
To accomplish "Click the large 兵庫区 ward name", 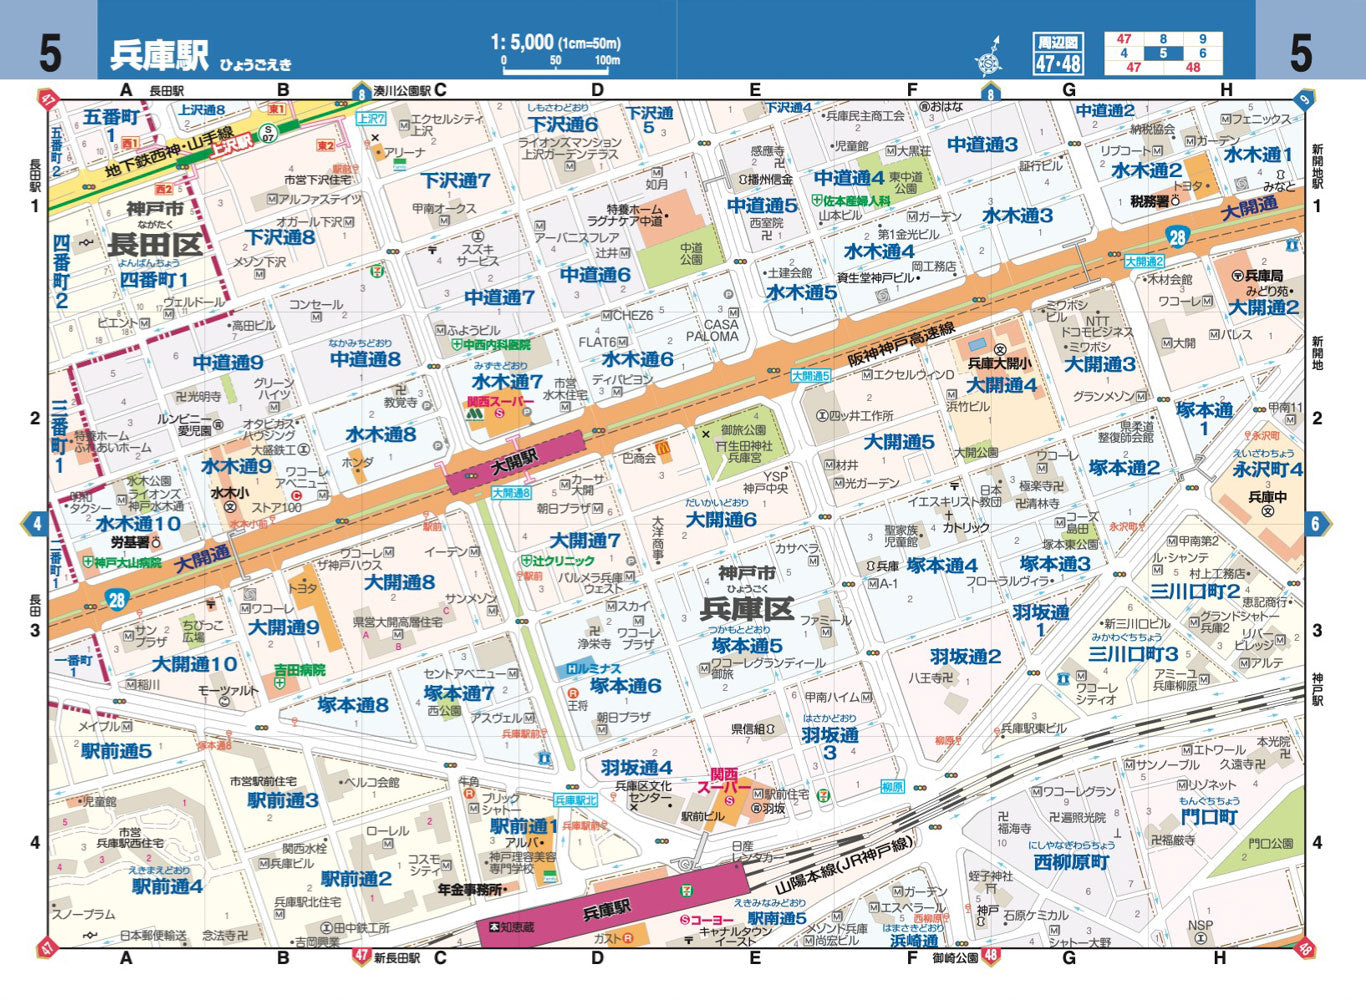I will point(746,608).
